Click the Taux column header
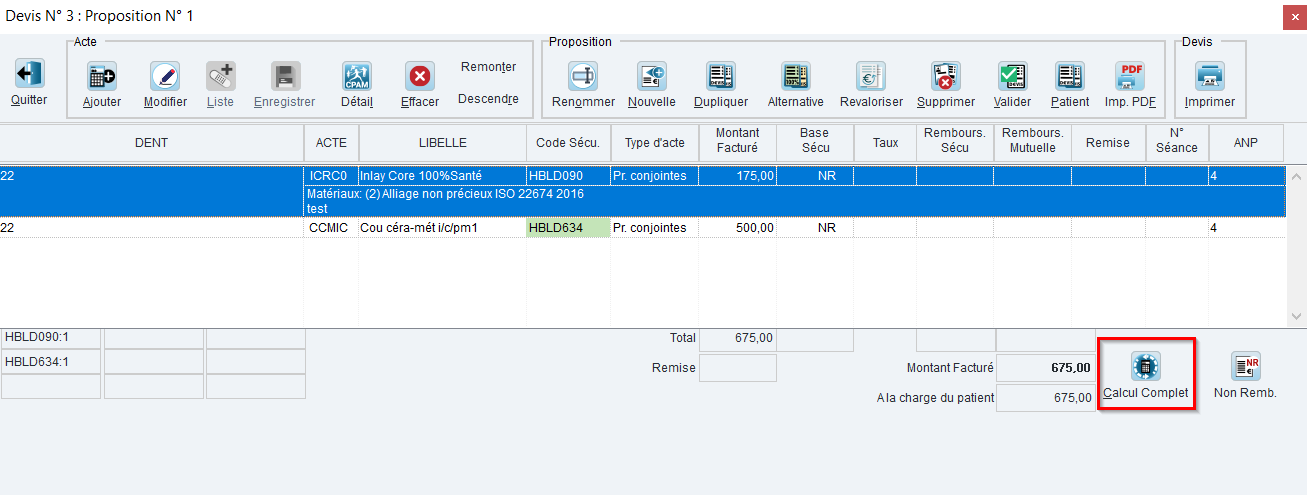1307x495 pixels. [885, 143]
